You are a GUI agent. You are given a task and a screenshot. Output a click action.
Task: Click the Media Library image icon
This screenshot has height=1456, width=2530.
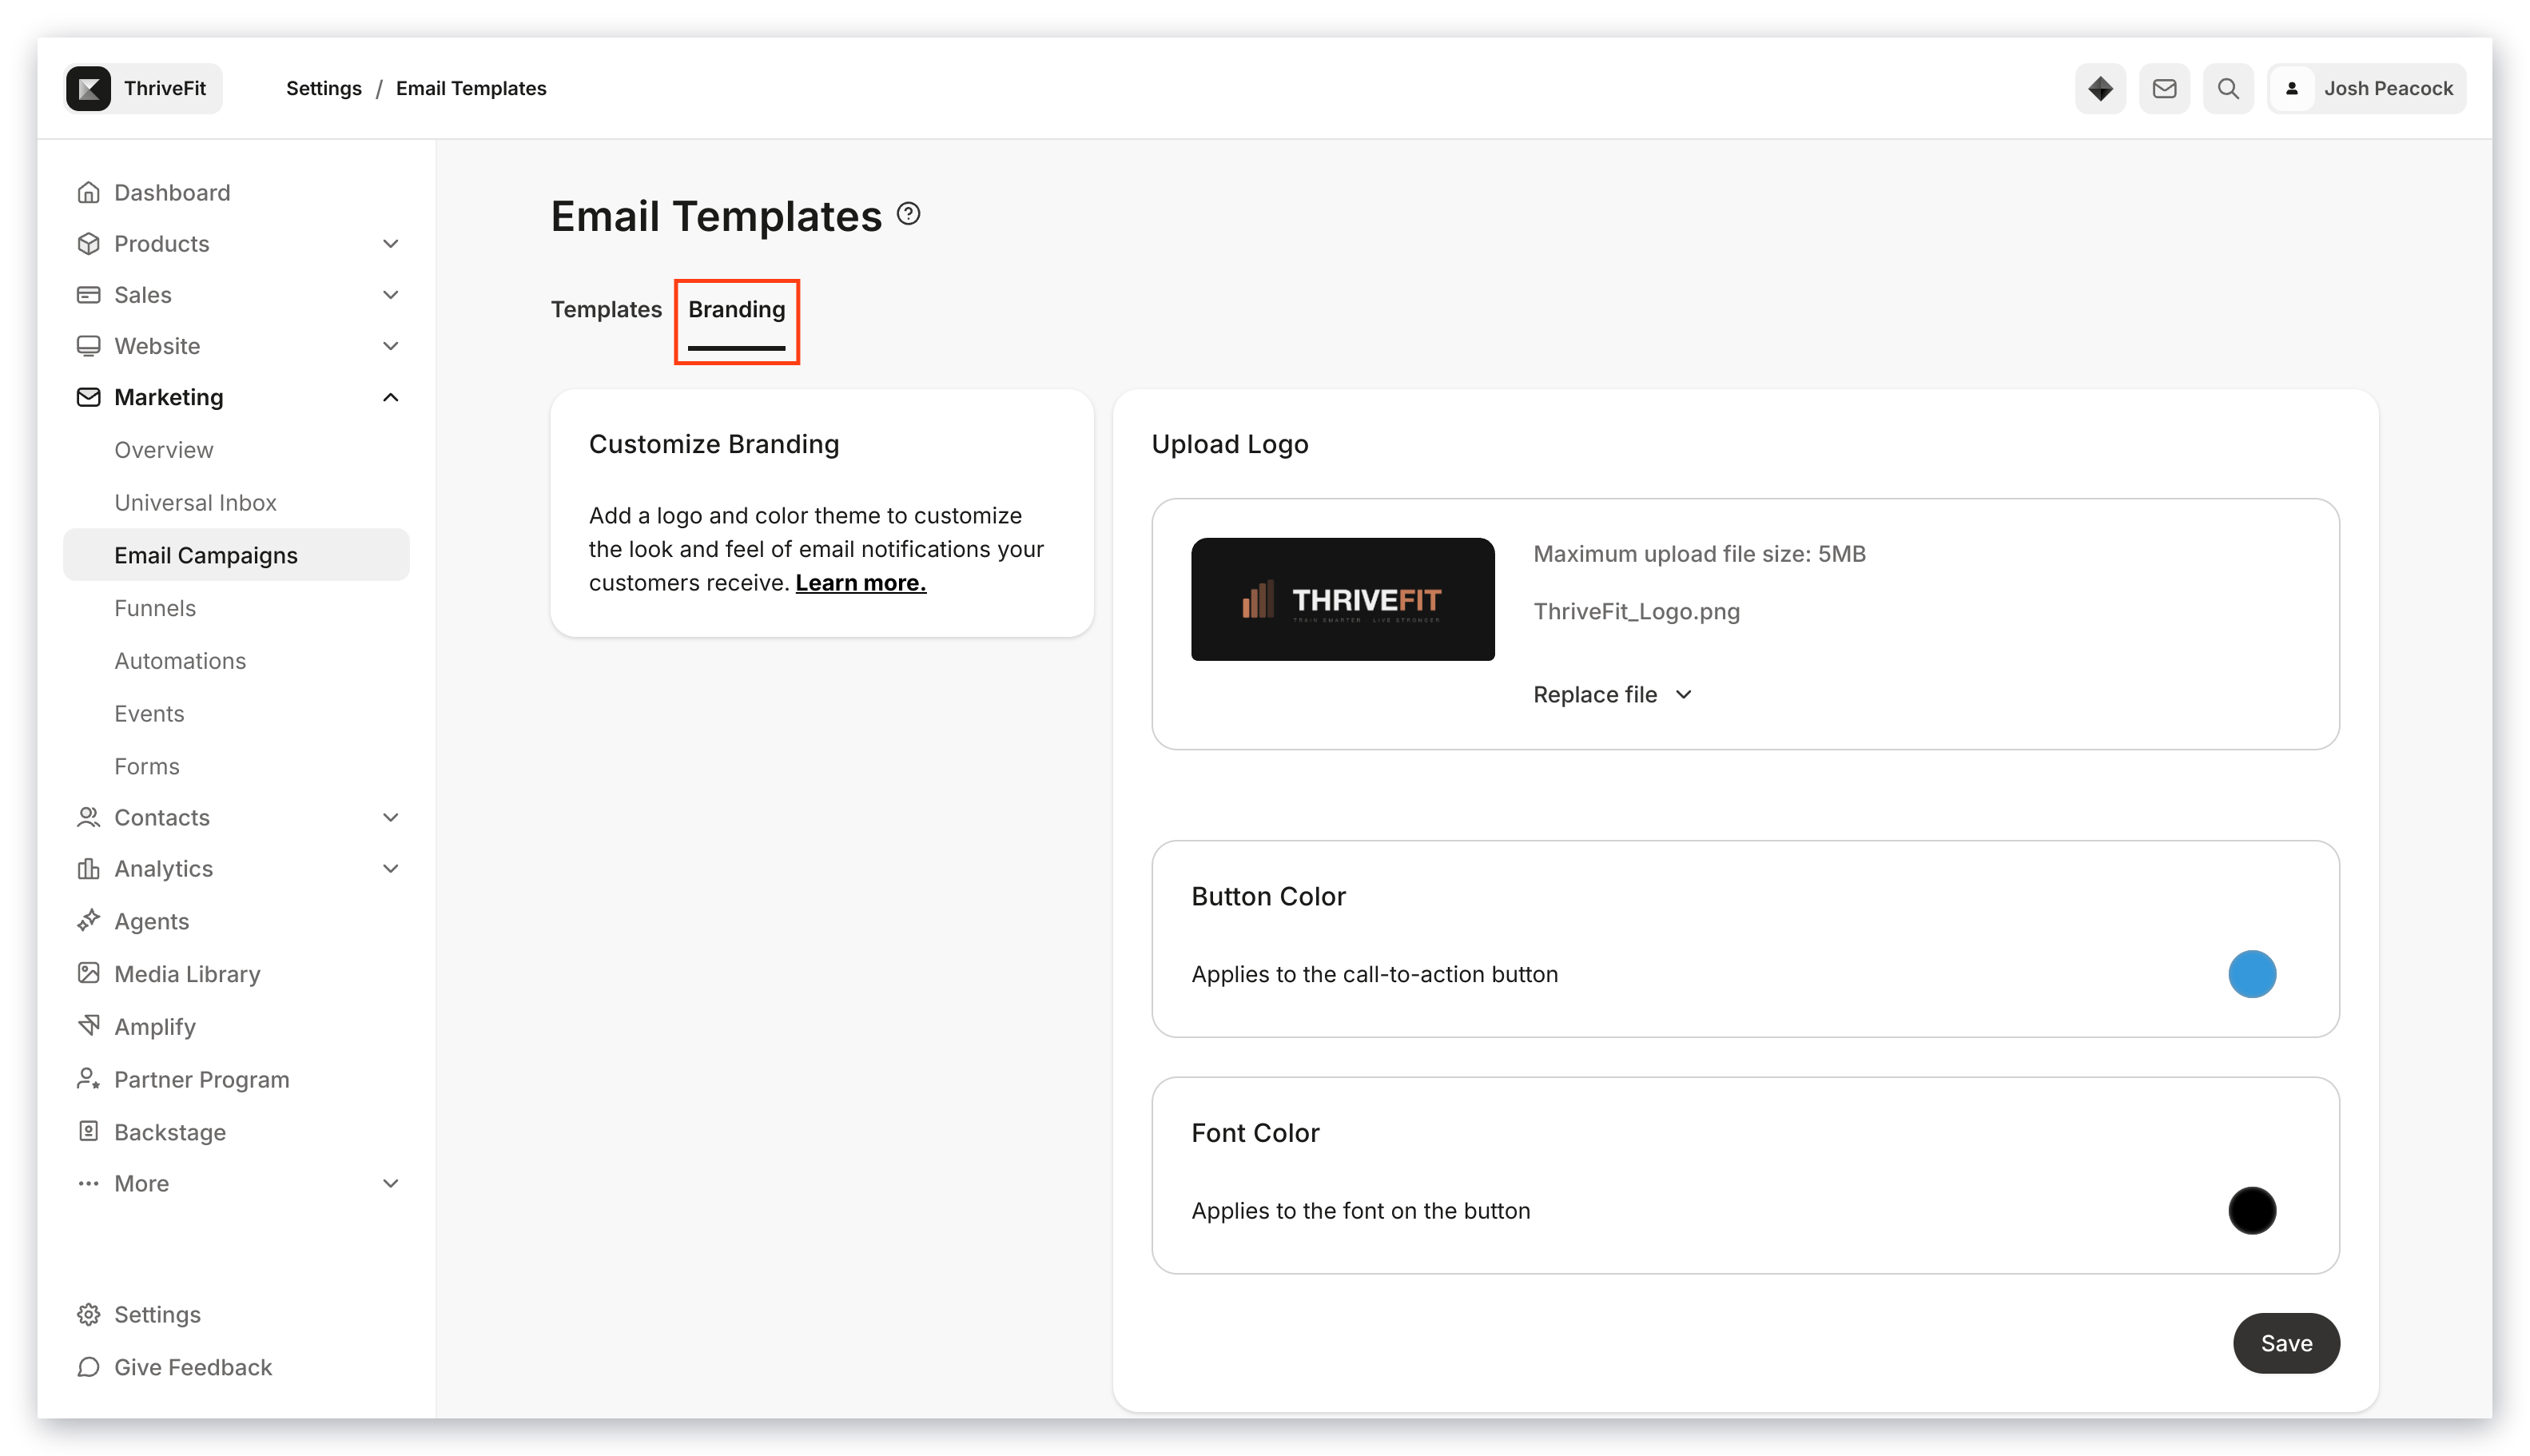pyautogui.click(x=88, y=973)
